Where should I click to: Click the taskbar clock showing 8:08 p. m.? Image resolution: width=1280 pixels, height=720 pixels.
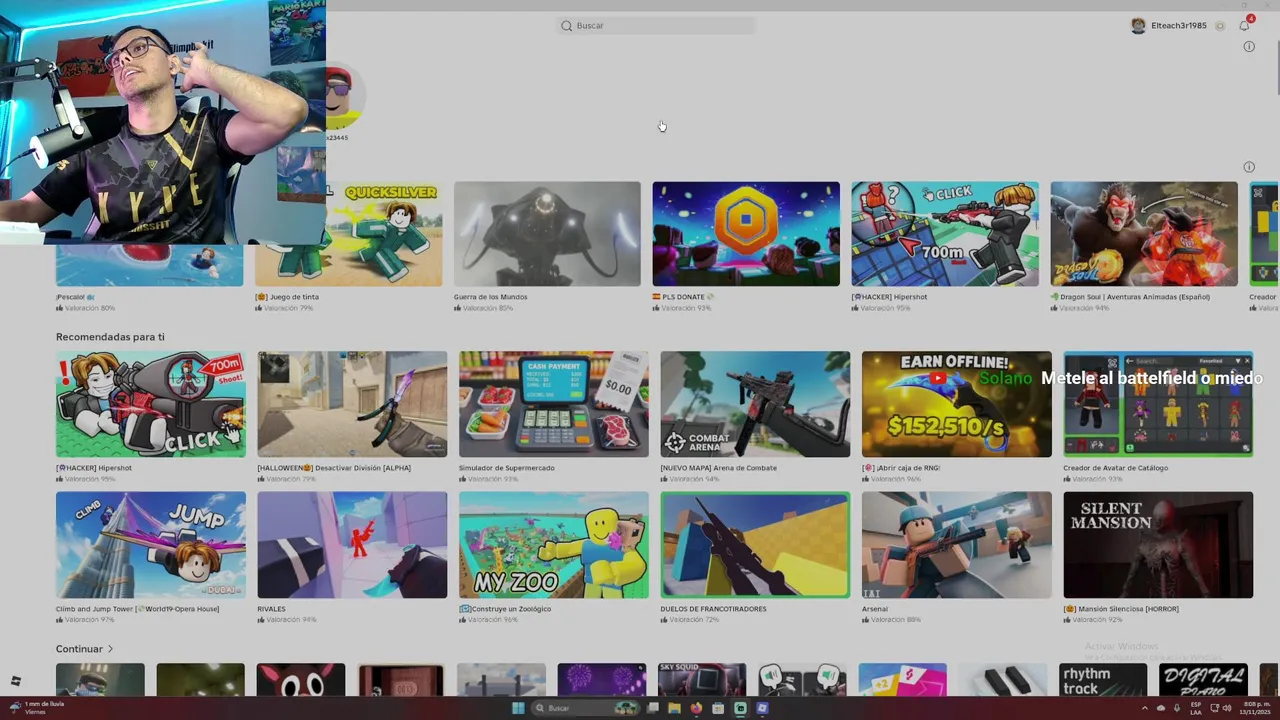pos(1255,708)
